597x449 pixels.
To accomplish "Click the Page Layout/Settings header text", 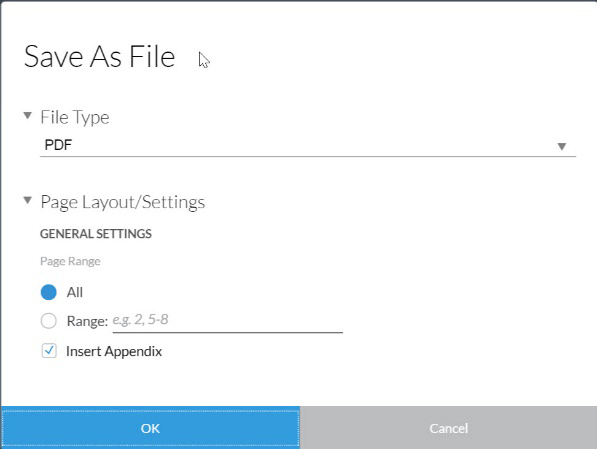I will coord(123,202).
